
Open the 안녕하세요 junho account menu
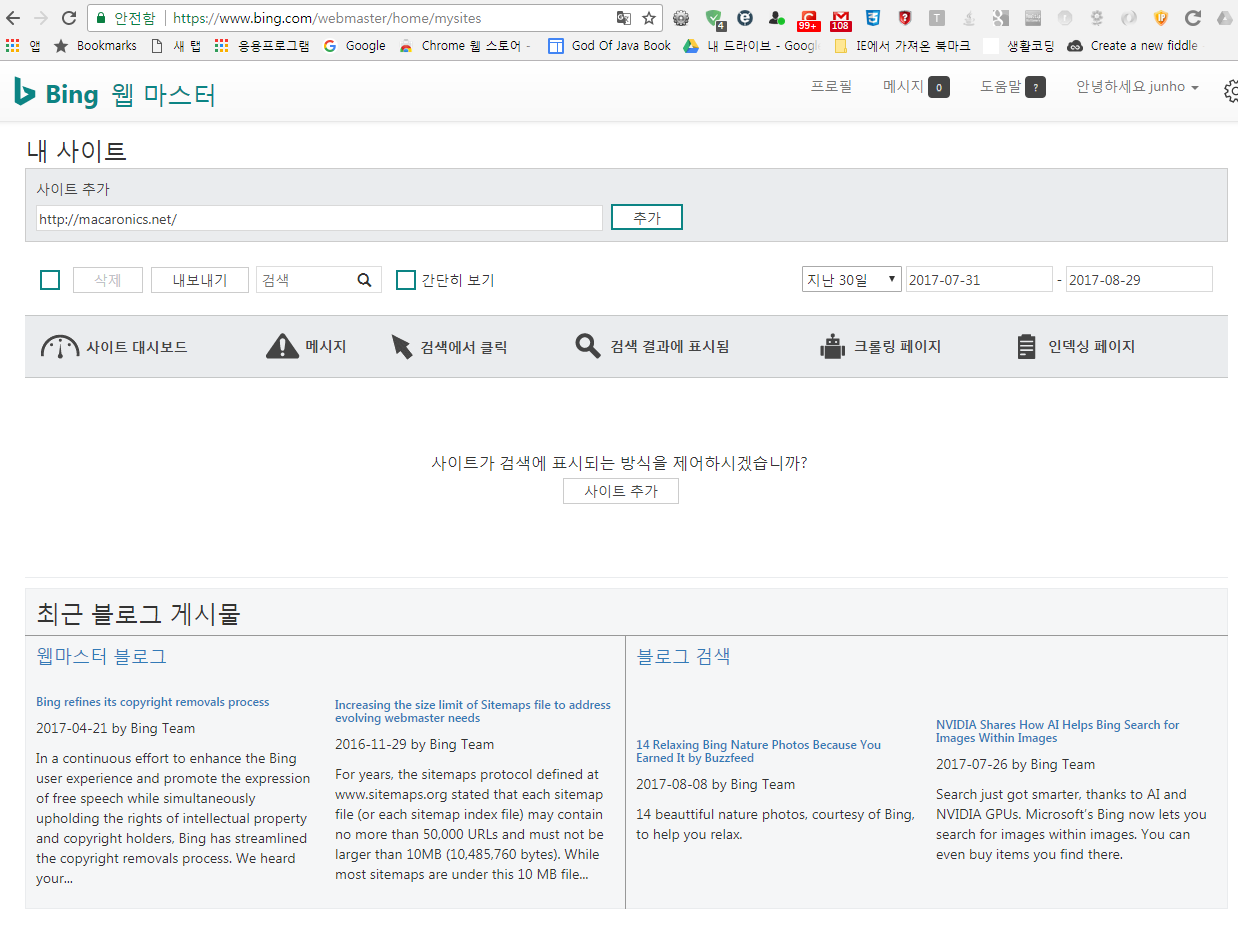pyautogui.click(x=1137, y=87)
